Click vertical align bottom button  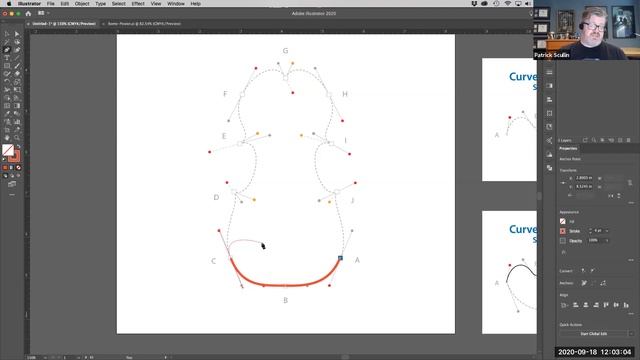(626, 305)
